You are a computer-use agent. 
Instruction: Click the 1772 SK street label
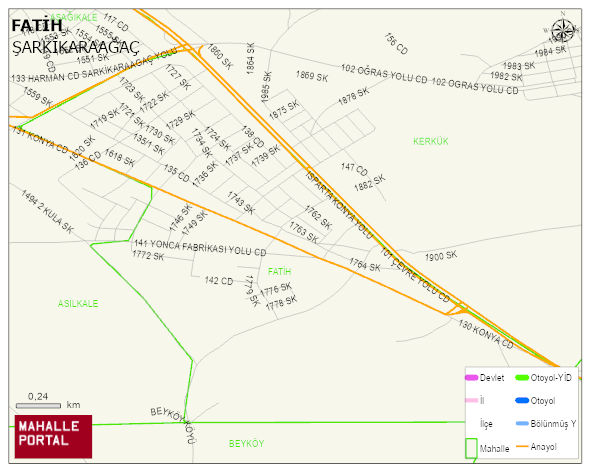(148, 256)
